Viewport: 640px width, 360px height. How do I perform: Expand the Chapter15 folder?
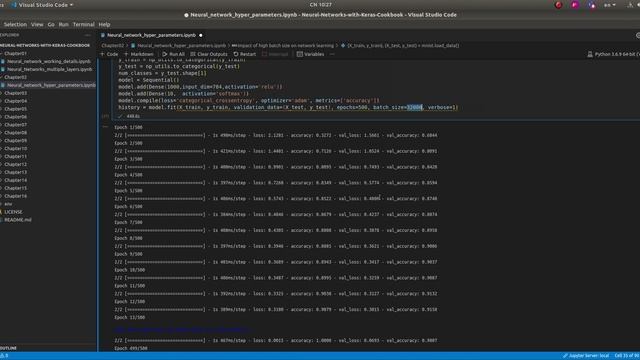[x=16, y=188]
